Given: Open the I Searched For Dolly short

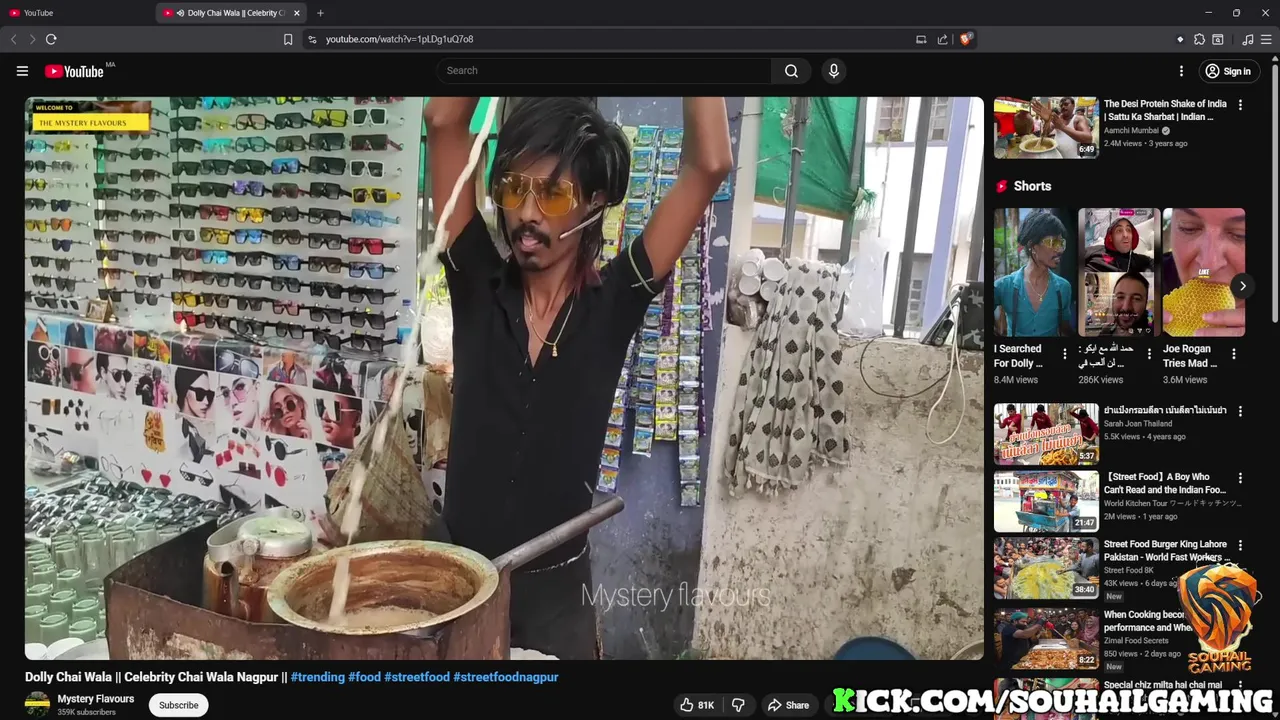Looking at the screenshot, I should tap(1034, 272).
